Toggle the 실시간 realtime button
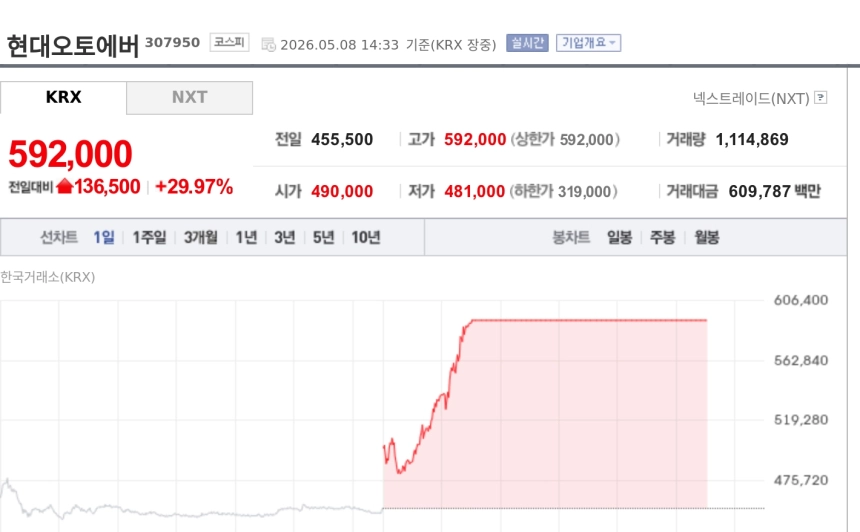This screenshot has width=860, height=532. coord(527,43)
